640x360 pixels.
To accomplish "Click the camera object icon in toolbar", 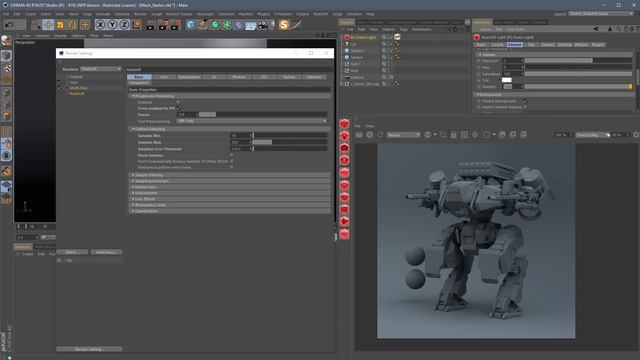I will tap(263, 25).
